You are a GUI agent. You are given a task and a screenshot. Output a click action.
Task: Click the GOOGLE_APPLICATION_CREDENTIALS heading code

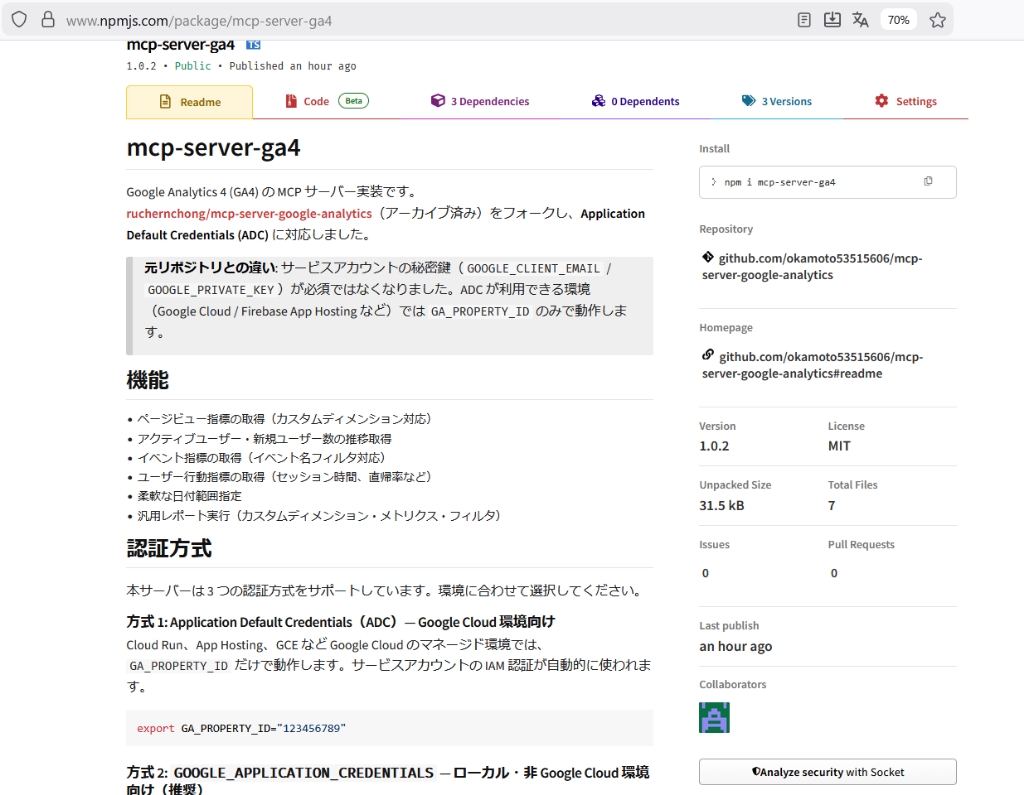pos(304,773)
